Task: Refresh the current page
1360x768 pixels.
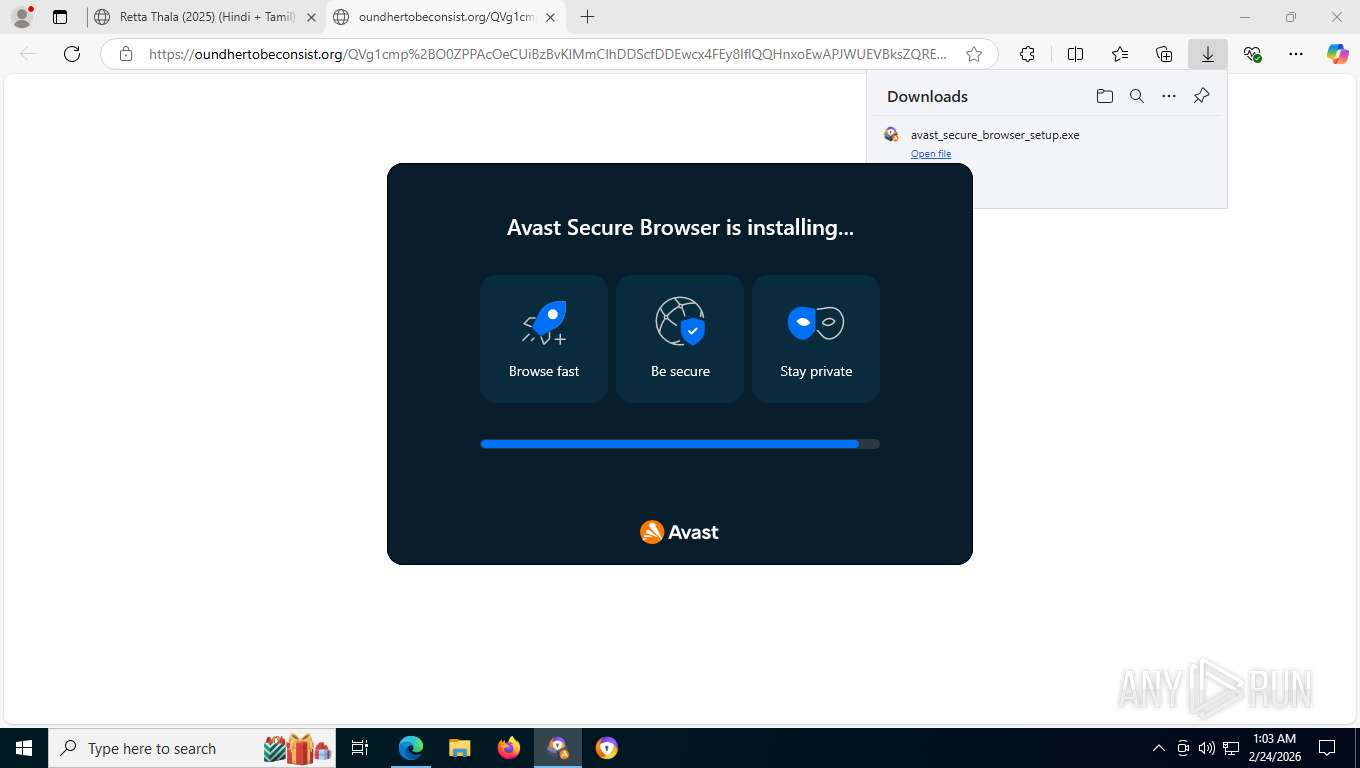Action: point(72,54)
